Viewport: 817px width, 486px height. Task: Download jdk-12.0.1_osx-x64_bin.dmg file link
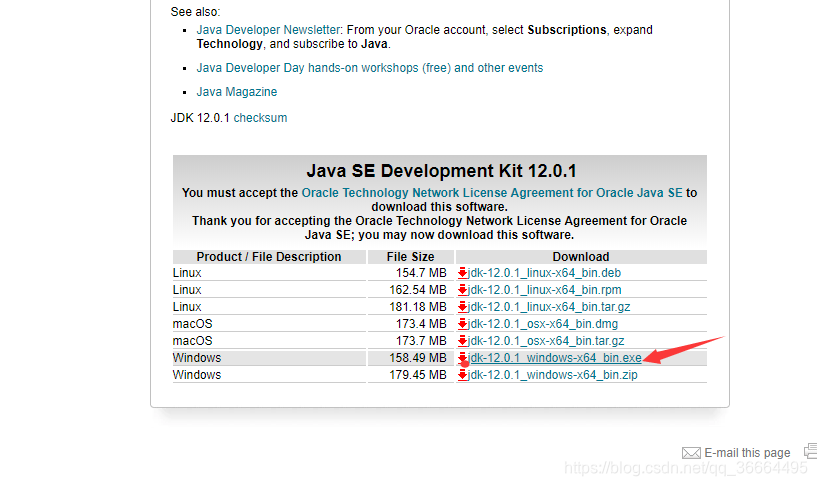(x=542, y=324)
